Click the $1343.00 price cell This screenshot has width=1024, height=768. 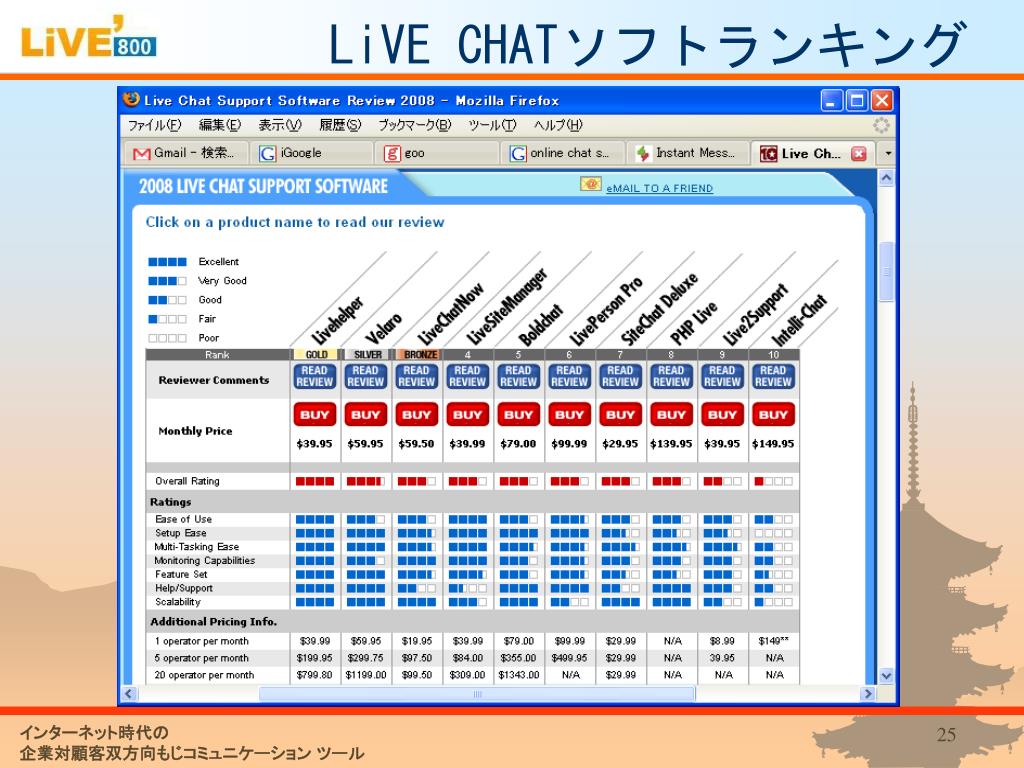point(519,675)
